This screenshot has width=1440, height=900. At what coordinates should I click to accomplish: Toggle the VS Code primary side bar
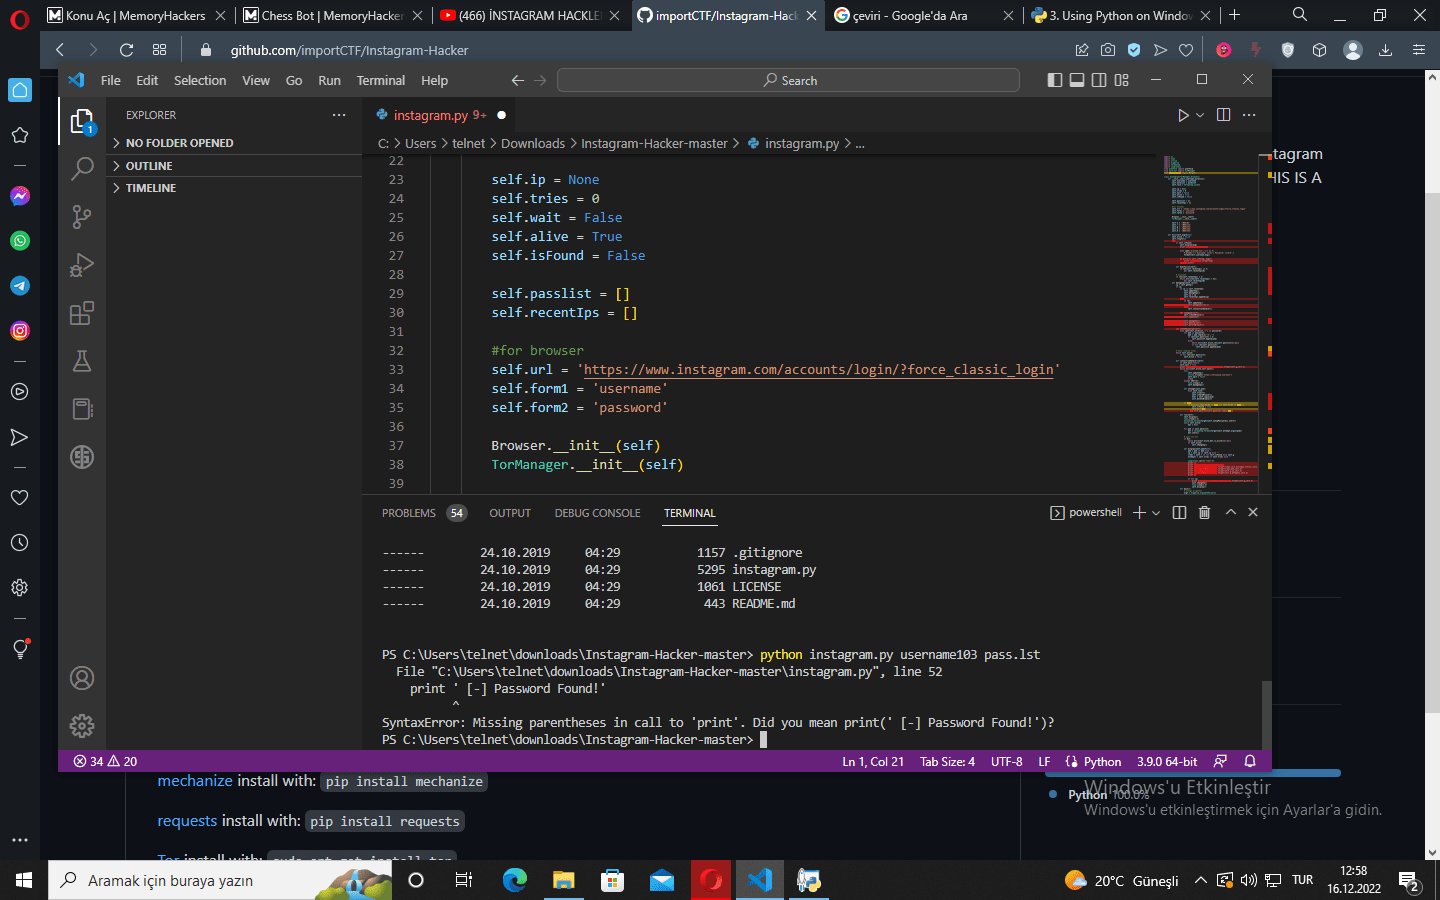point(1055,80)
